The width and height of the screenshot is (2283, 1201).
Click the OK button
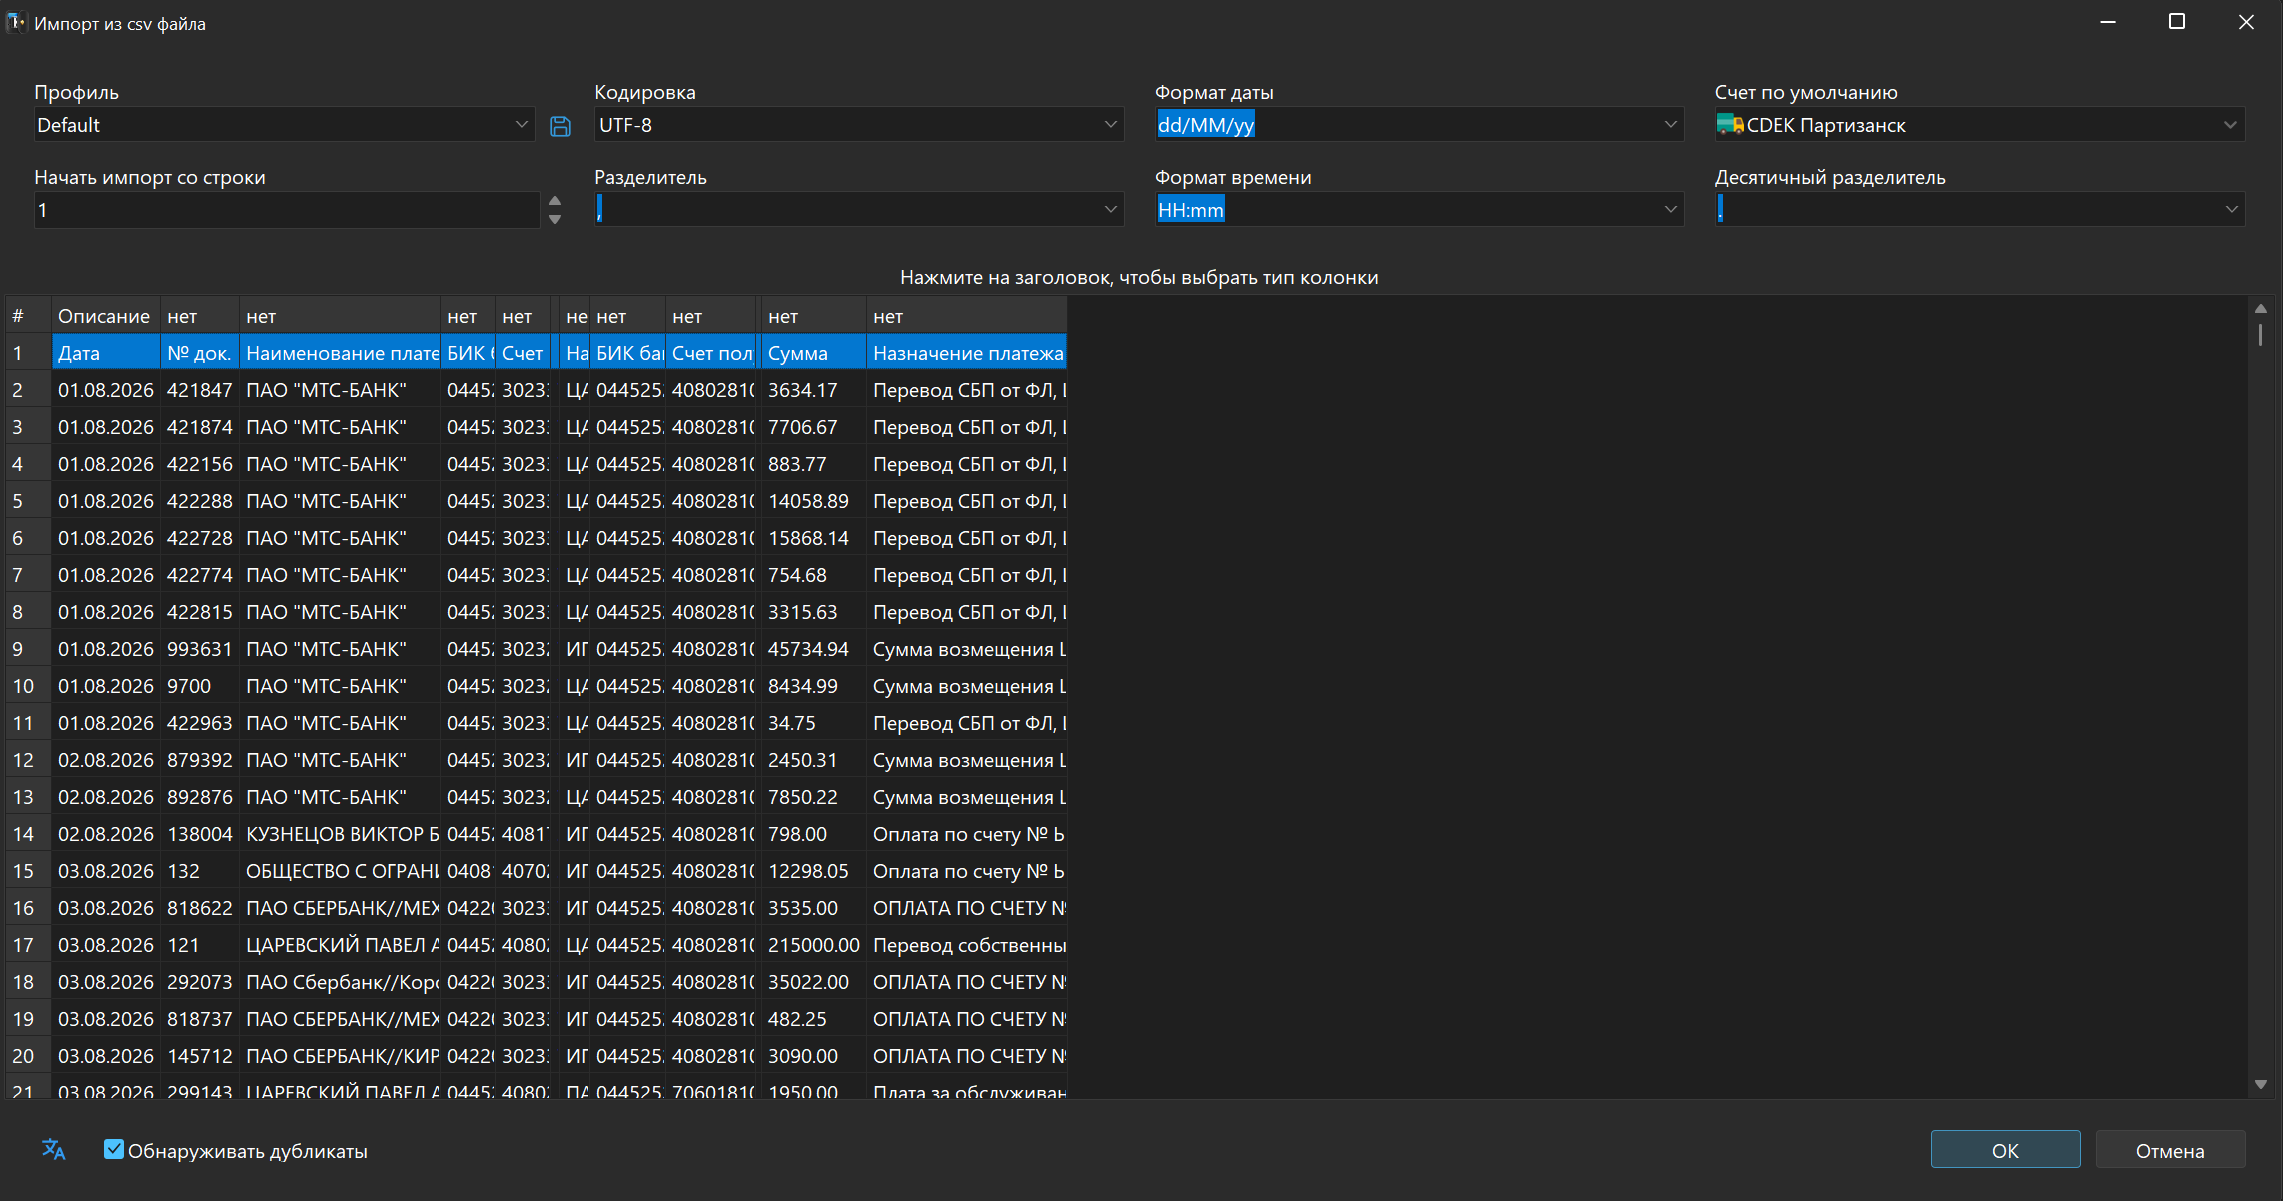(x=2005, y=1150)
